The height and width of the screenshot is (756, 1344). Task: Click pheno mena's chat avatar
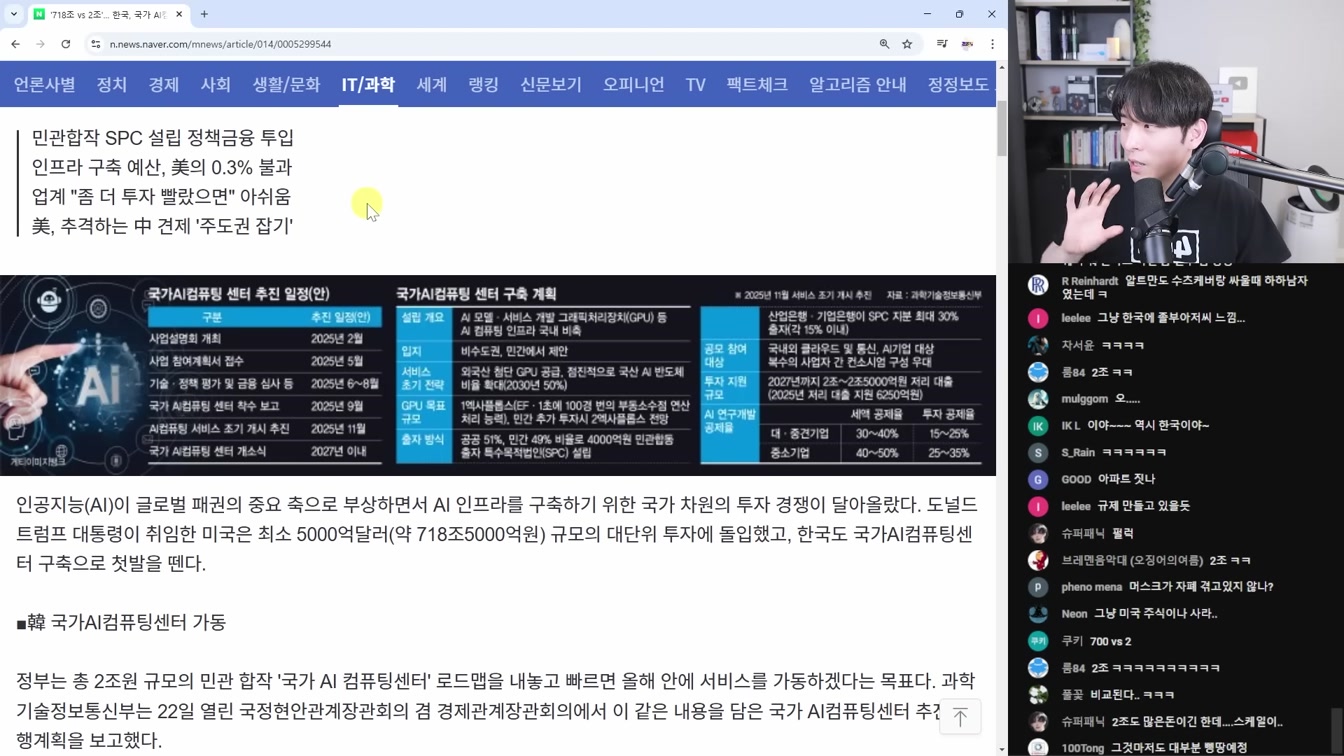[1038, 587]
